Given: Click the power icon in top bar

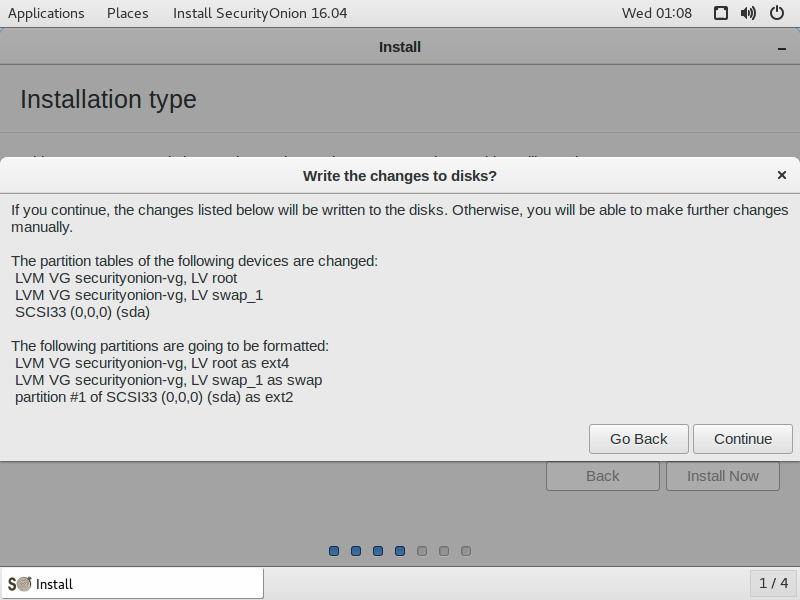Looking at the screenshot, I should click(777, 13).
